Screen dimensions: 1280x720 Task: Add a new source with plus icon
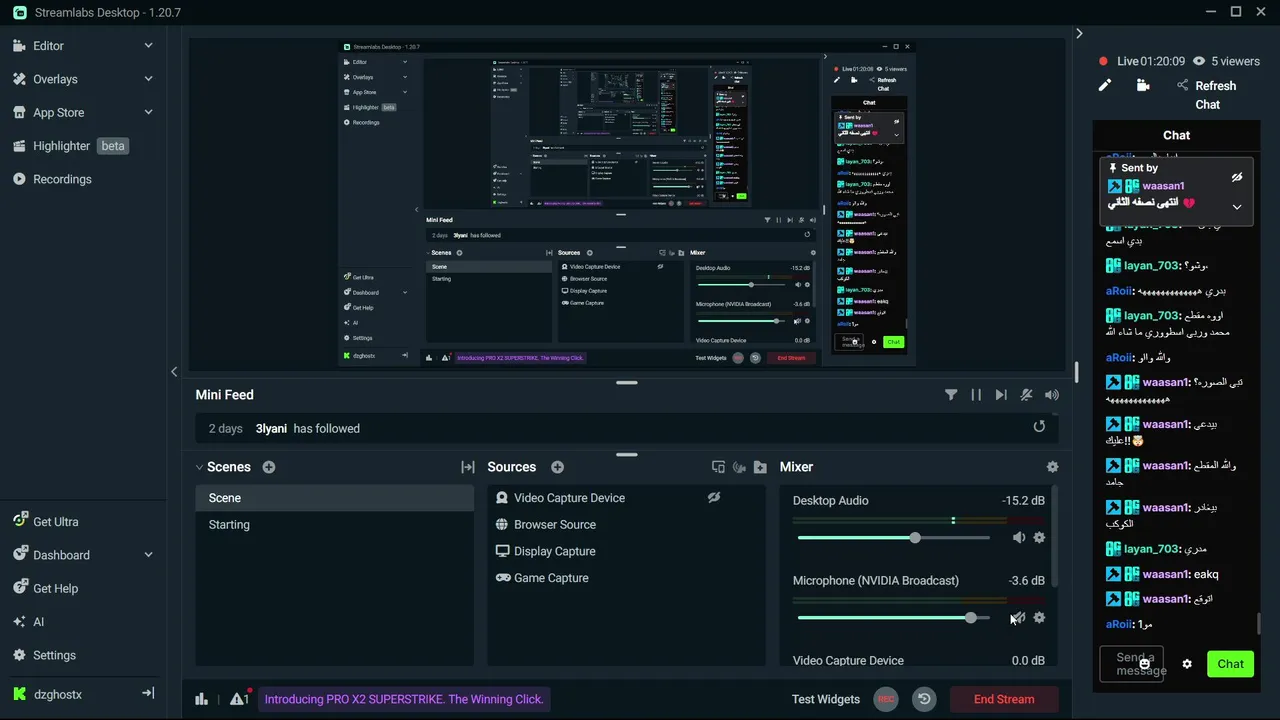(x=557, y=467)
